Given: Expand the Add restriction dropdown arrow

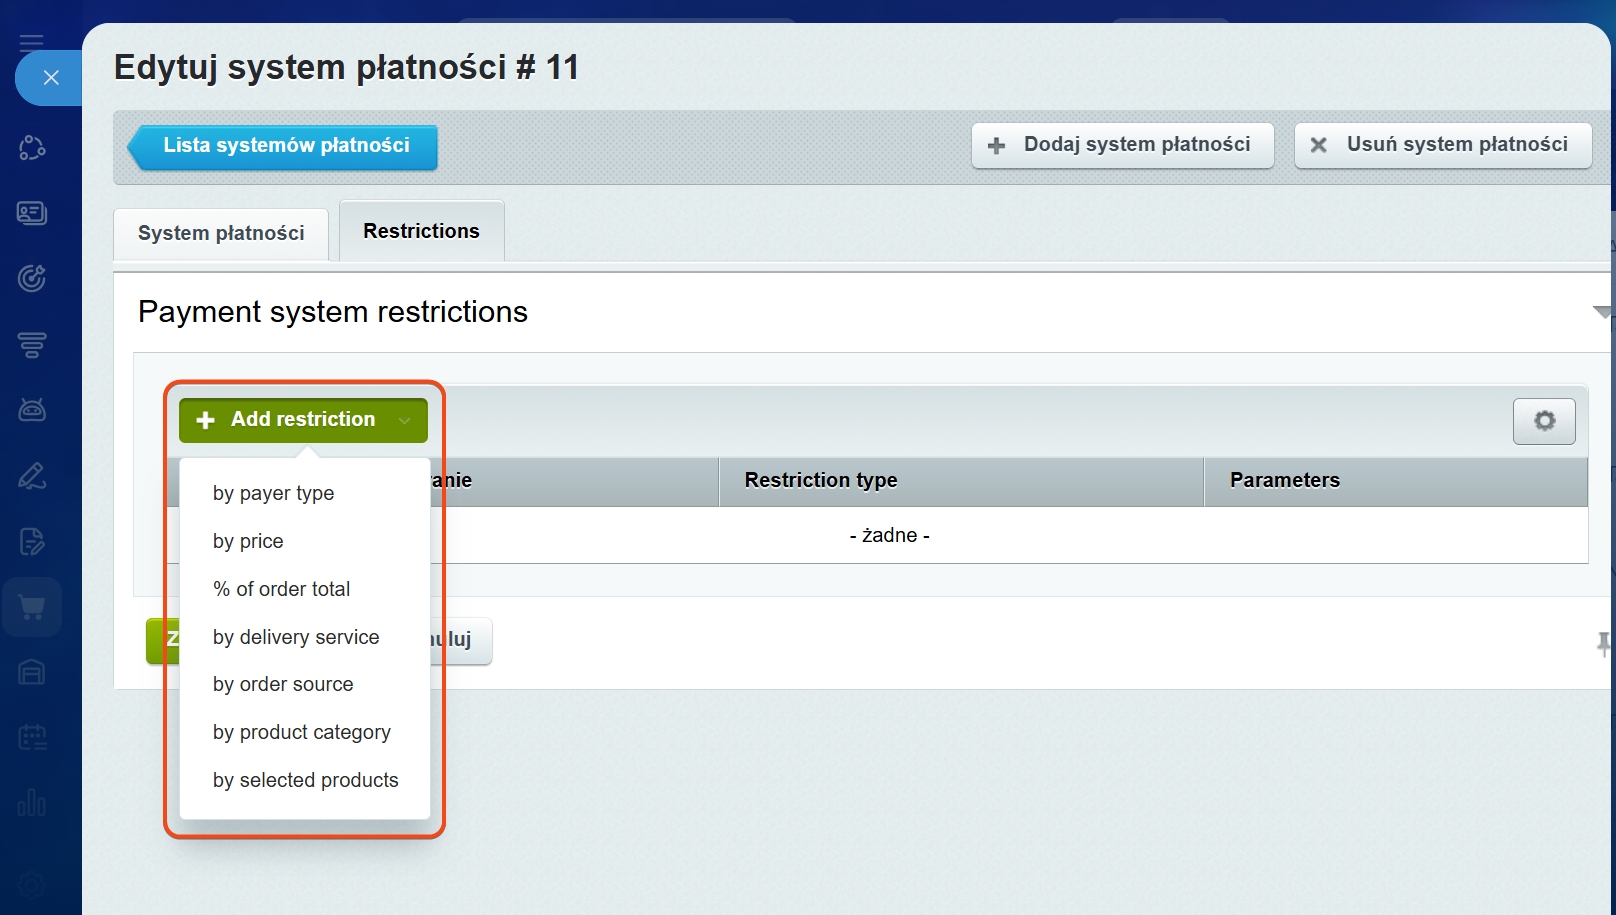Looking at the screenshot, I should pos(405,421).
